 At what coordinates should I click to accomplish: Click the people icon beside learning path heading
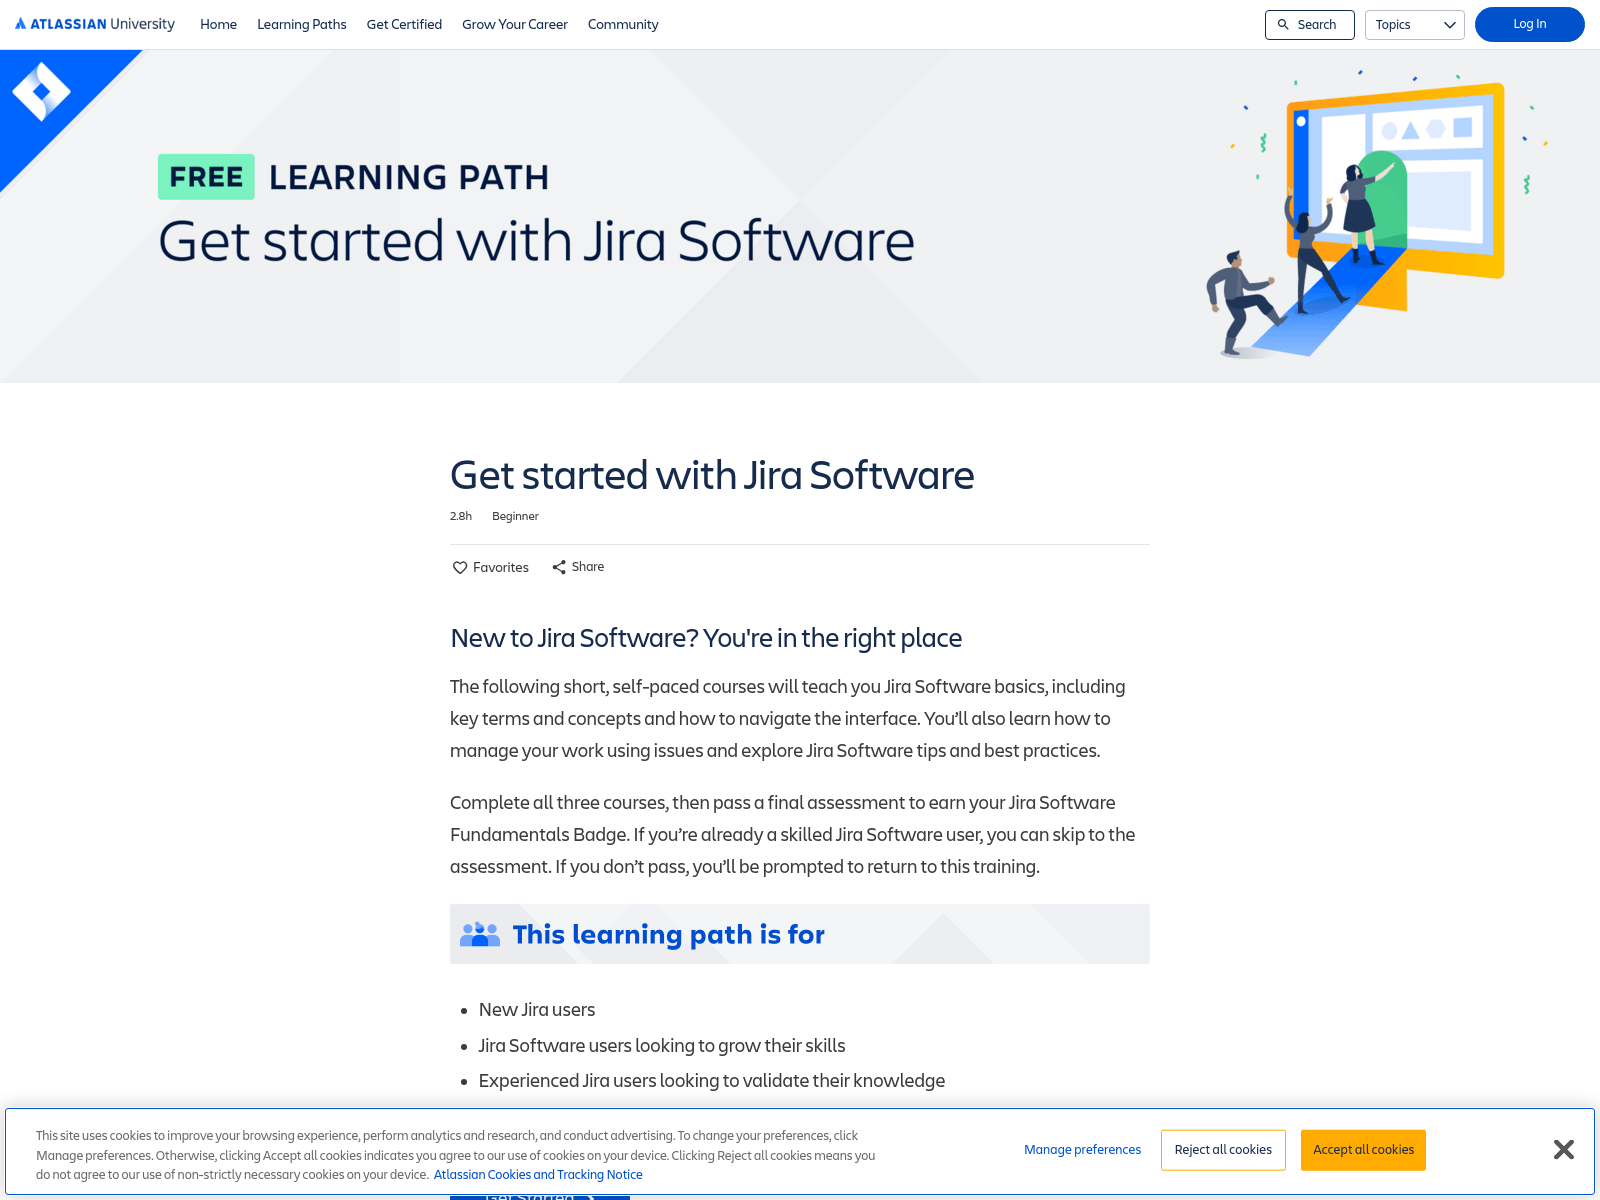pos(480,934)
